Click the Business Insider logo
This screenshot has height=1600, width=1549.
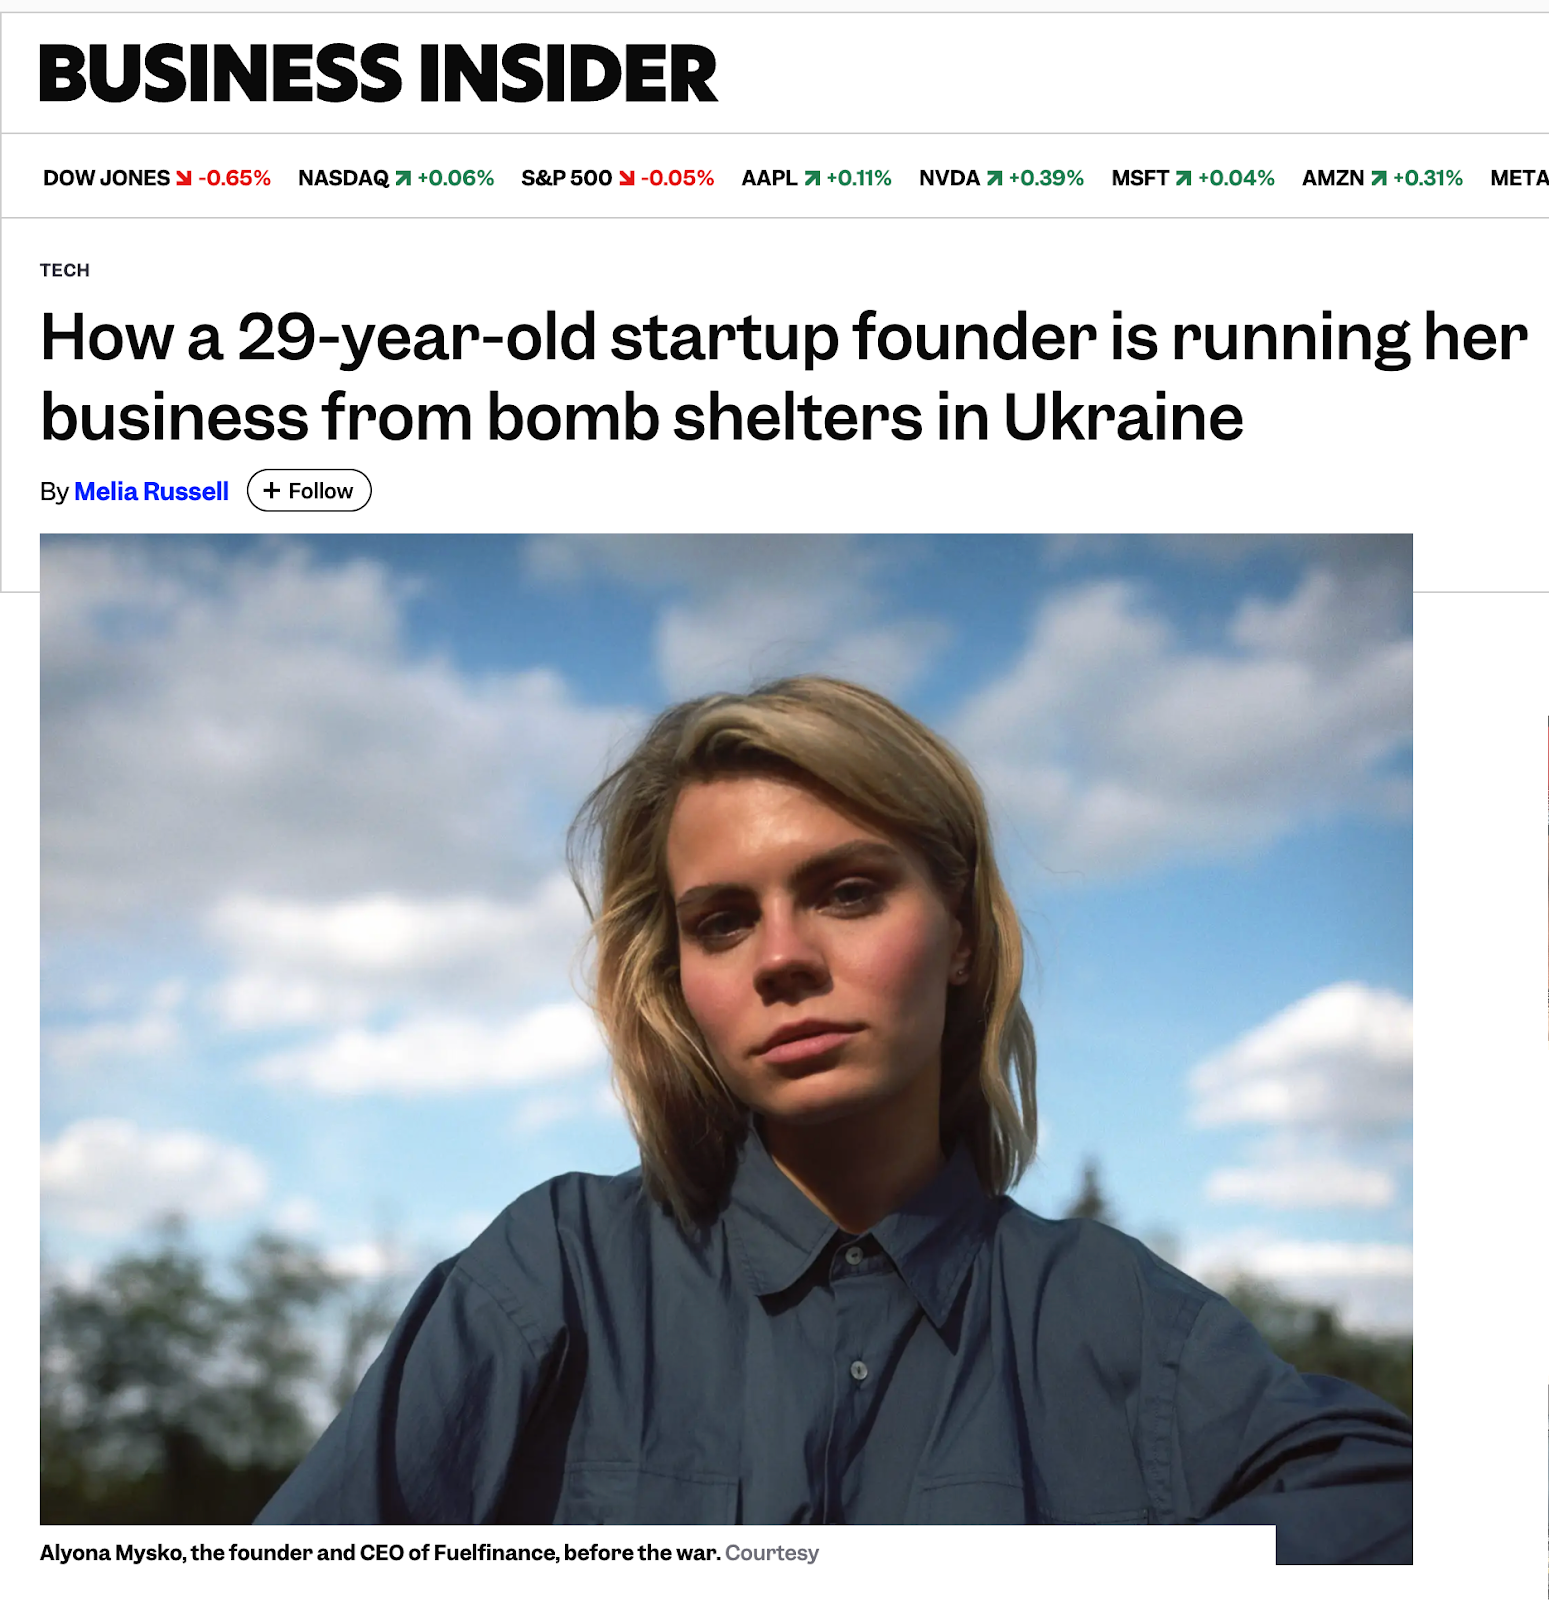coord(378,74)
